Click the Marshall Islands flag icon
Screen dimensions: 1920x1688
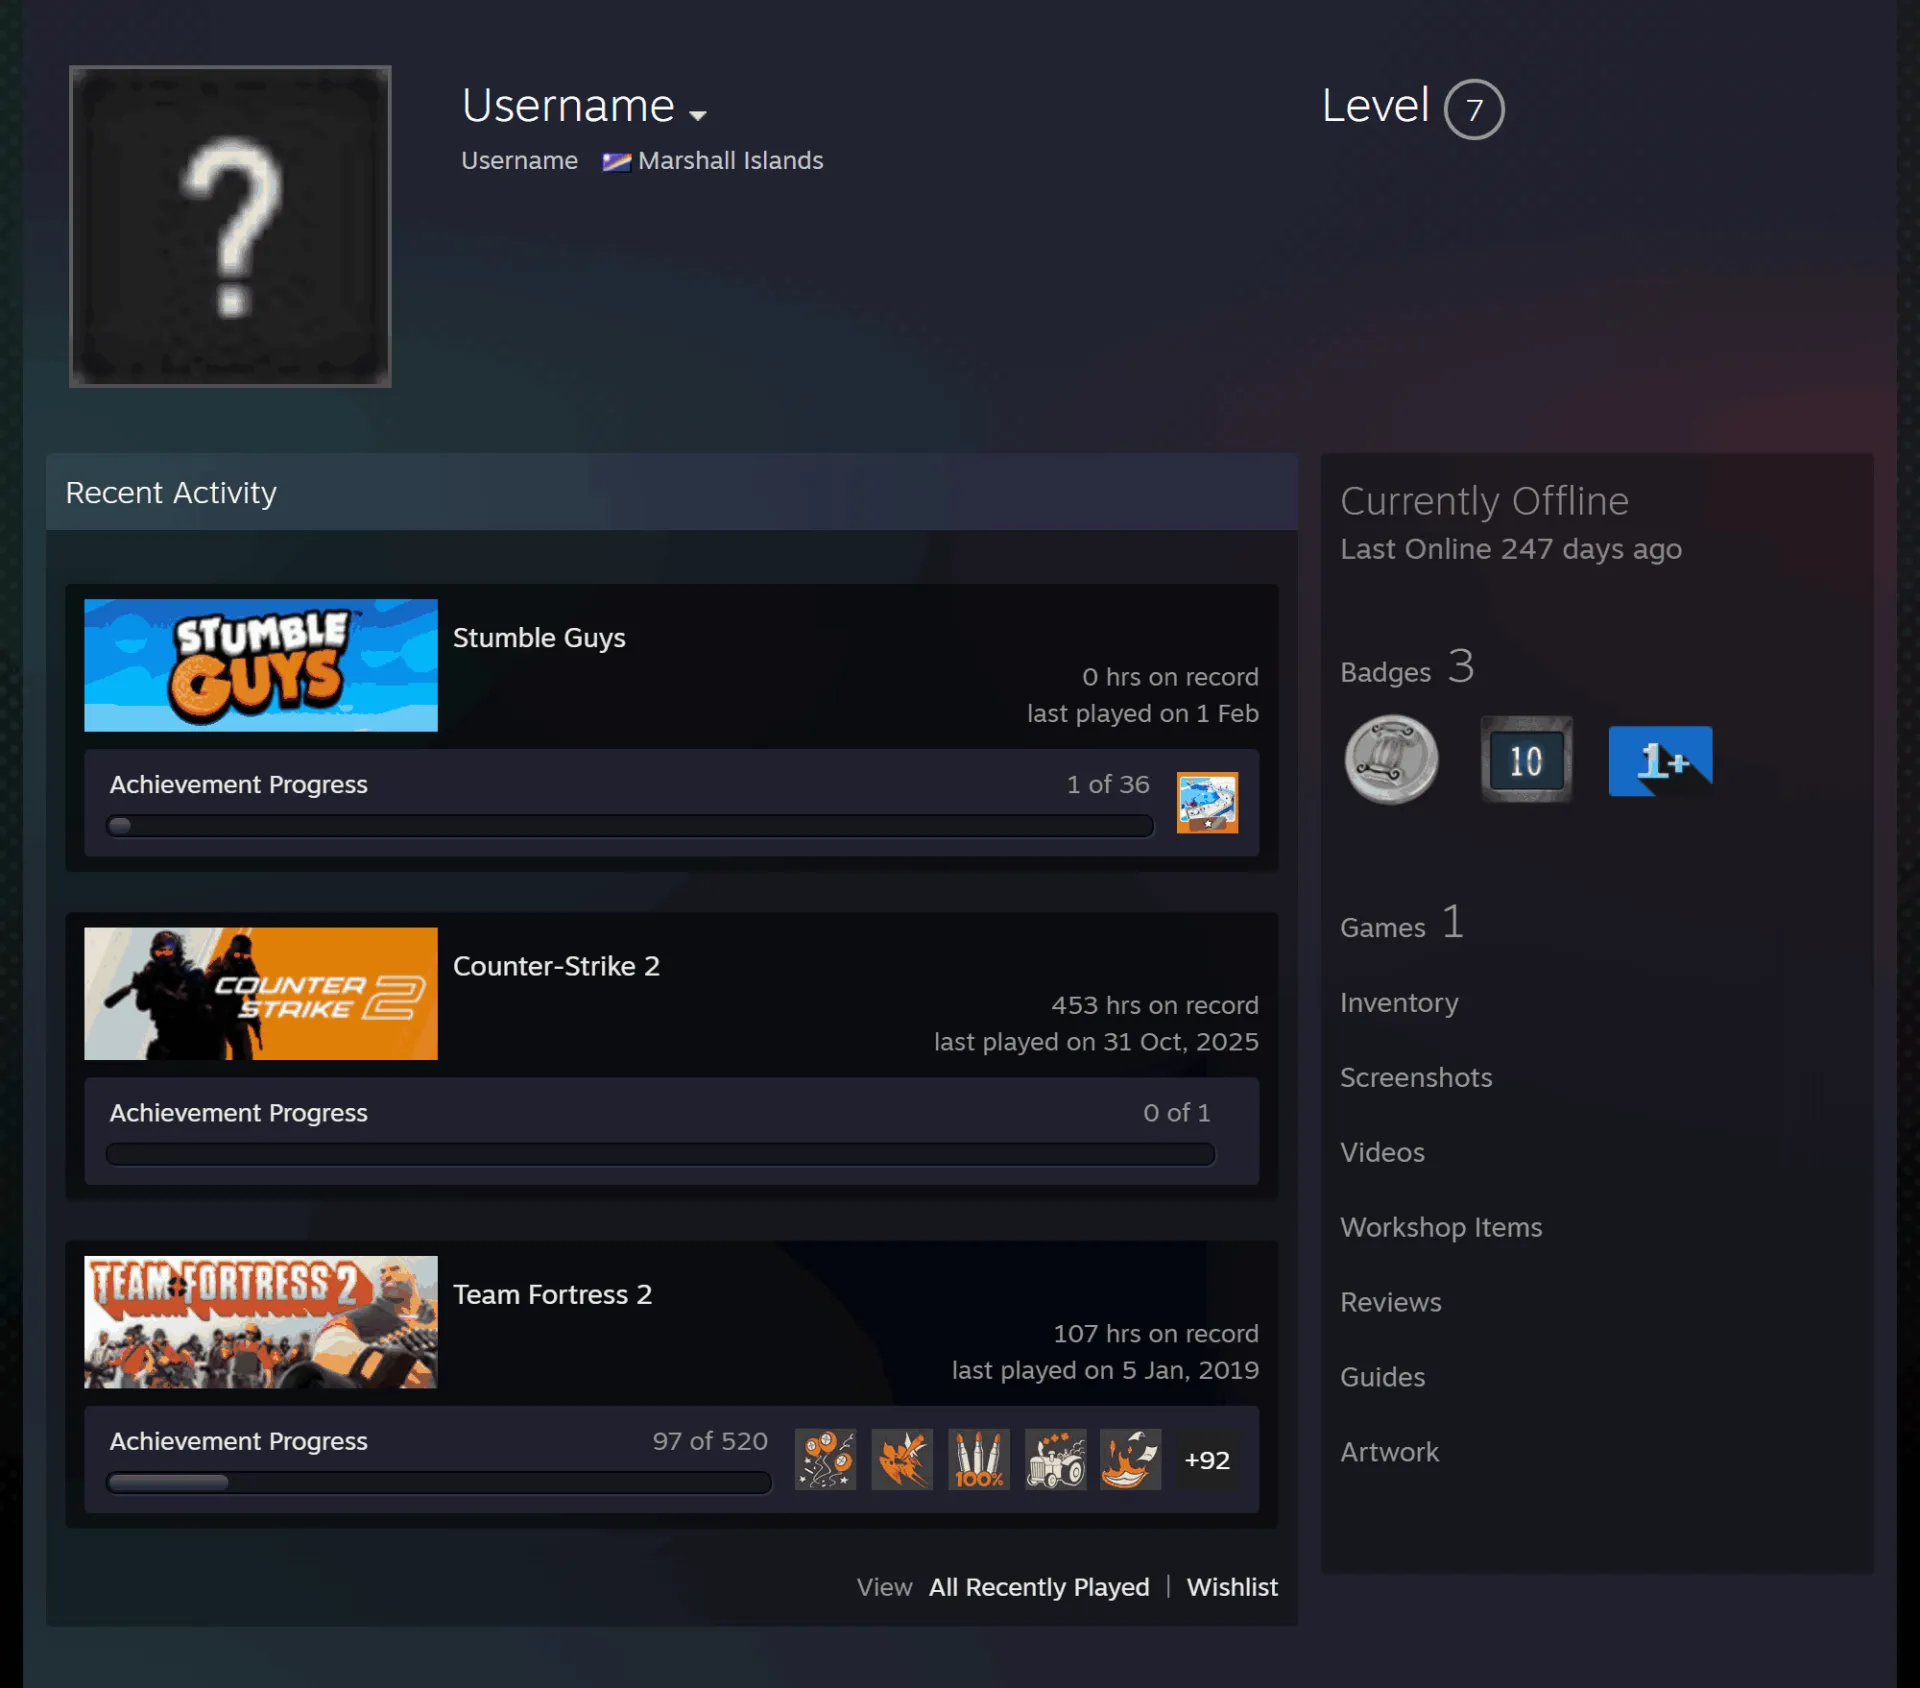click(x=616, y=161)
